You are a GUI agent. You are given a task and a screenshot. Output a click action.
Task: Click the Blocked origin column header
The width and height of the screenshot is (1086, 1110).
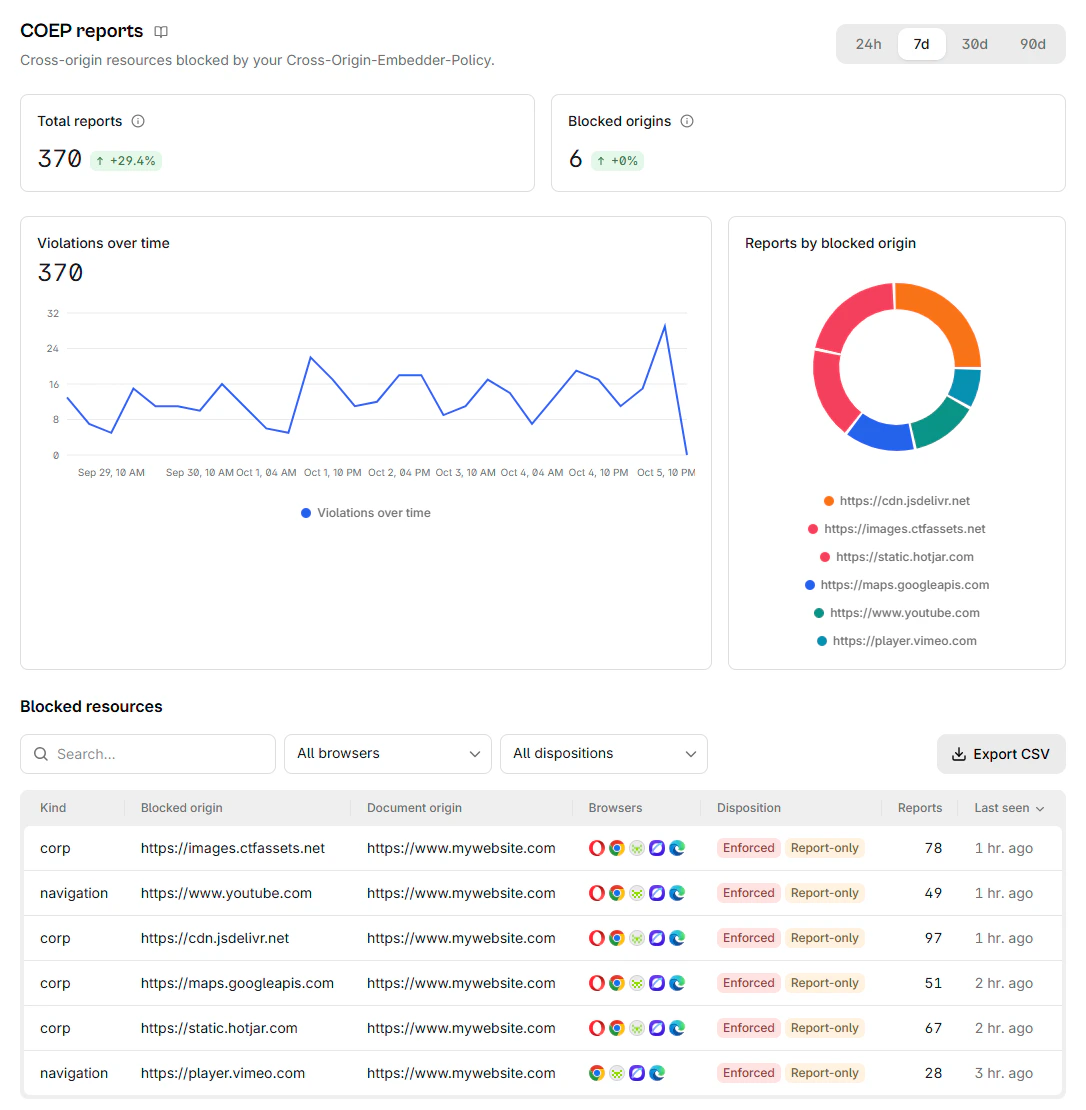point(181,808)
